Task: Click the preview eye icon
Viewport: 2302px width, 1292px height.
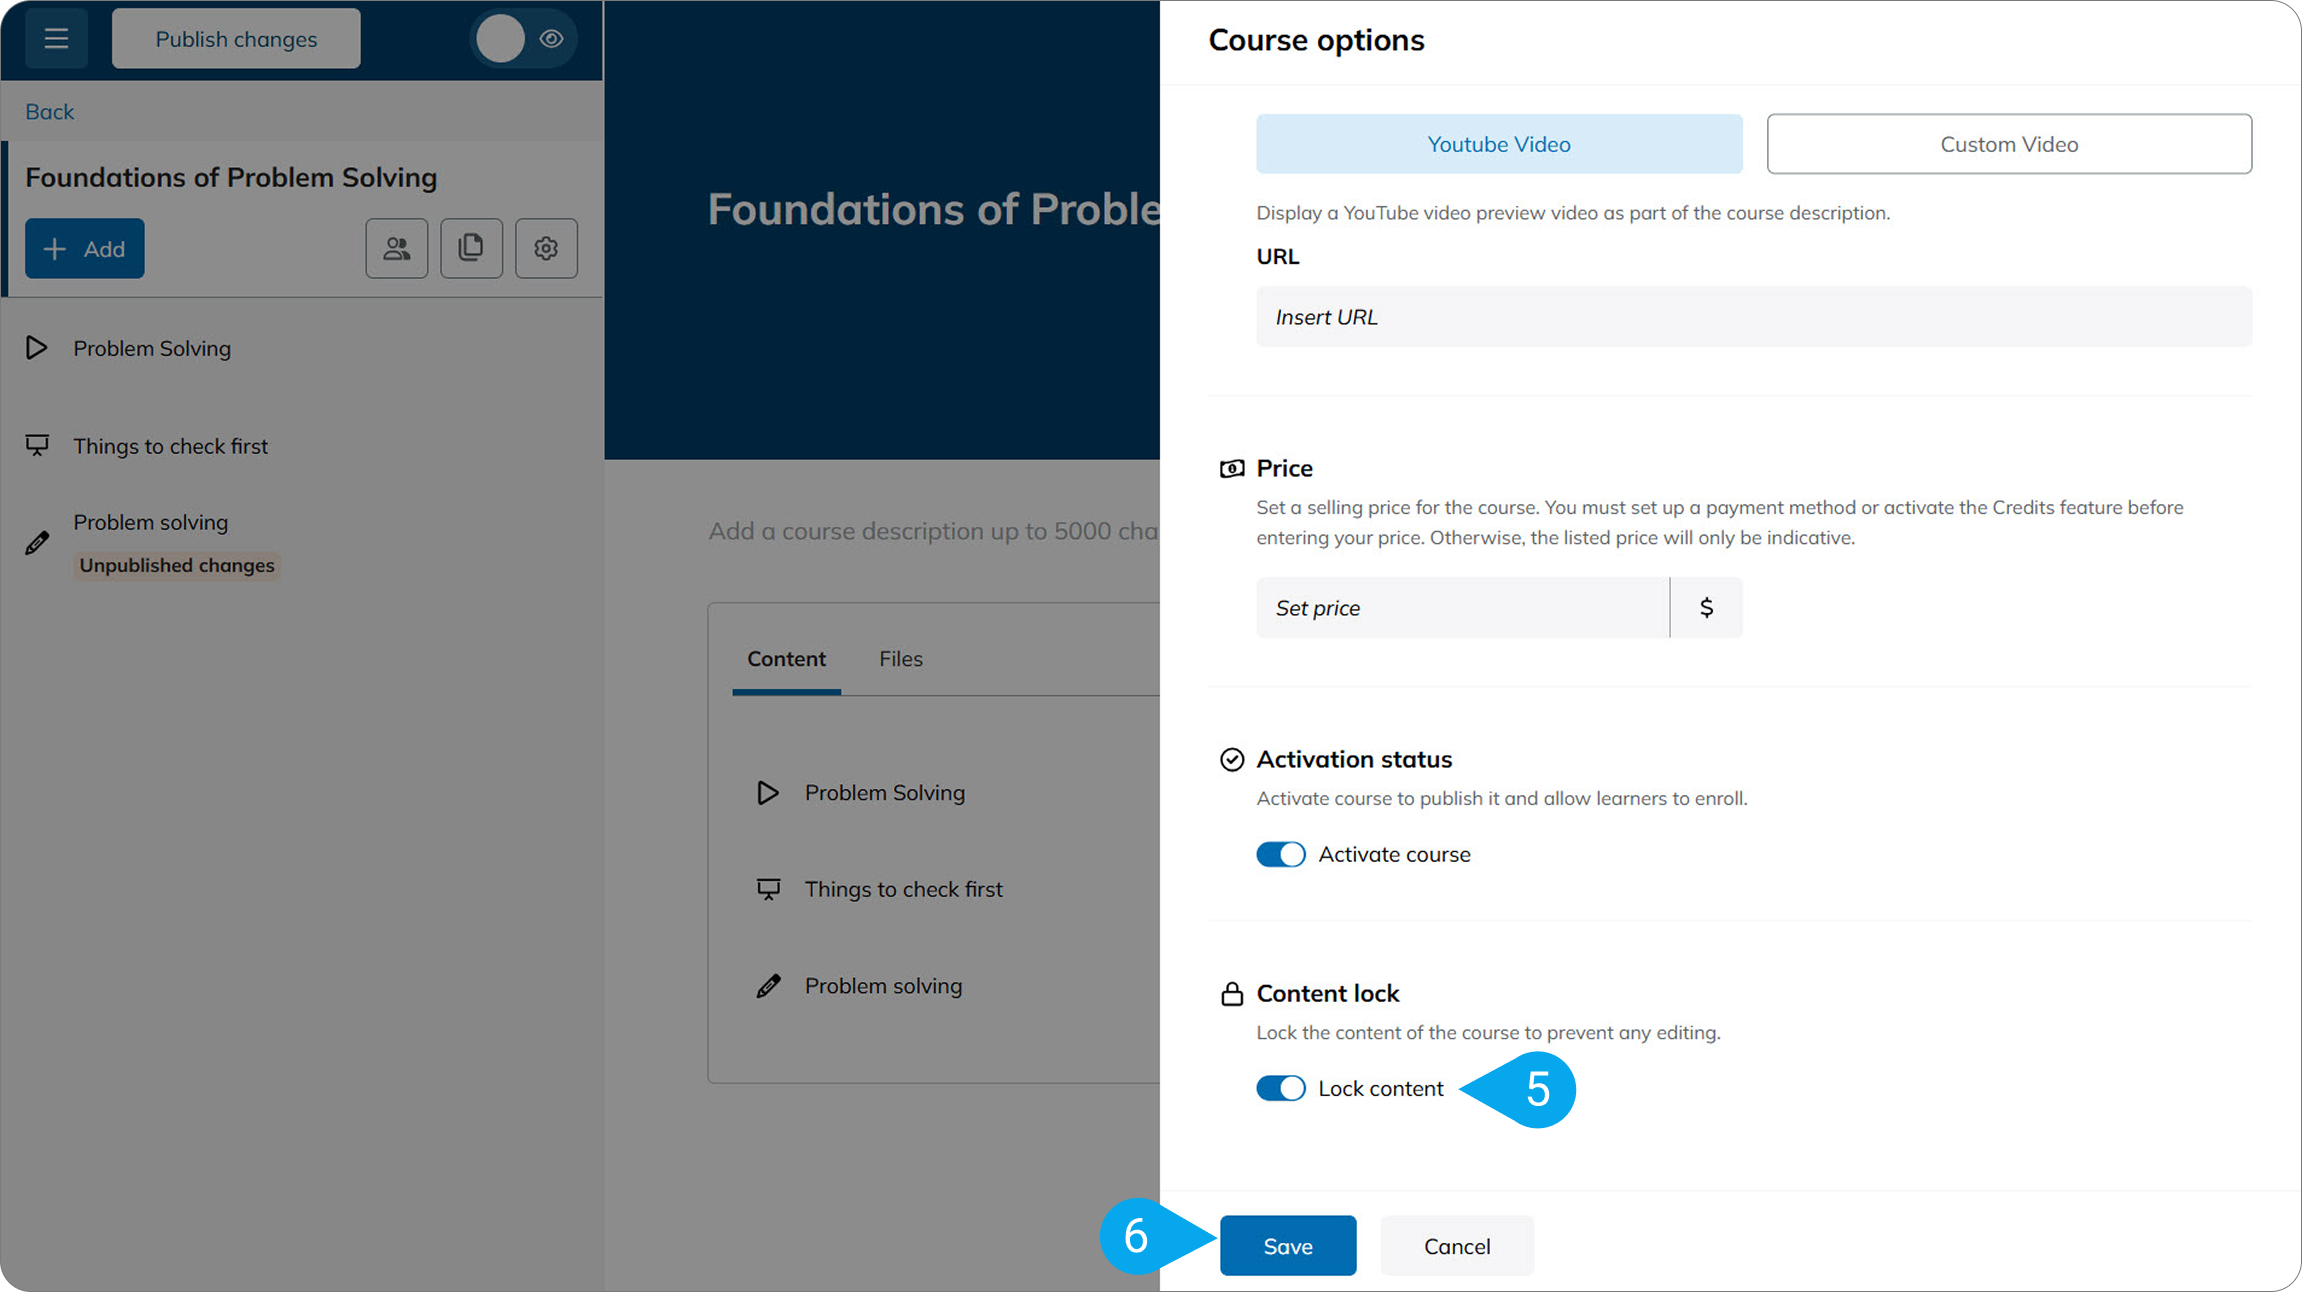Action: [x=551, y=39]
